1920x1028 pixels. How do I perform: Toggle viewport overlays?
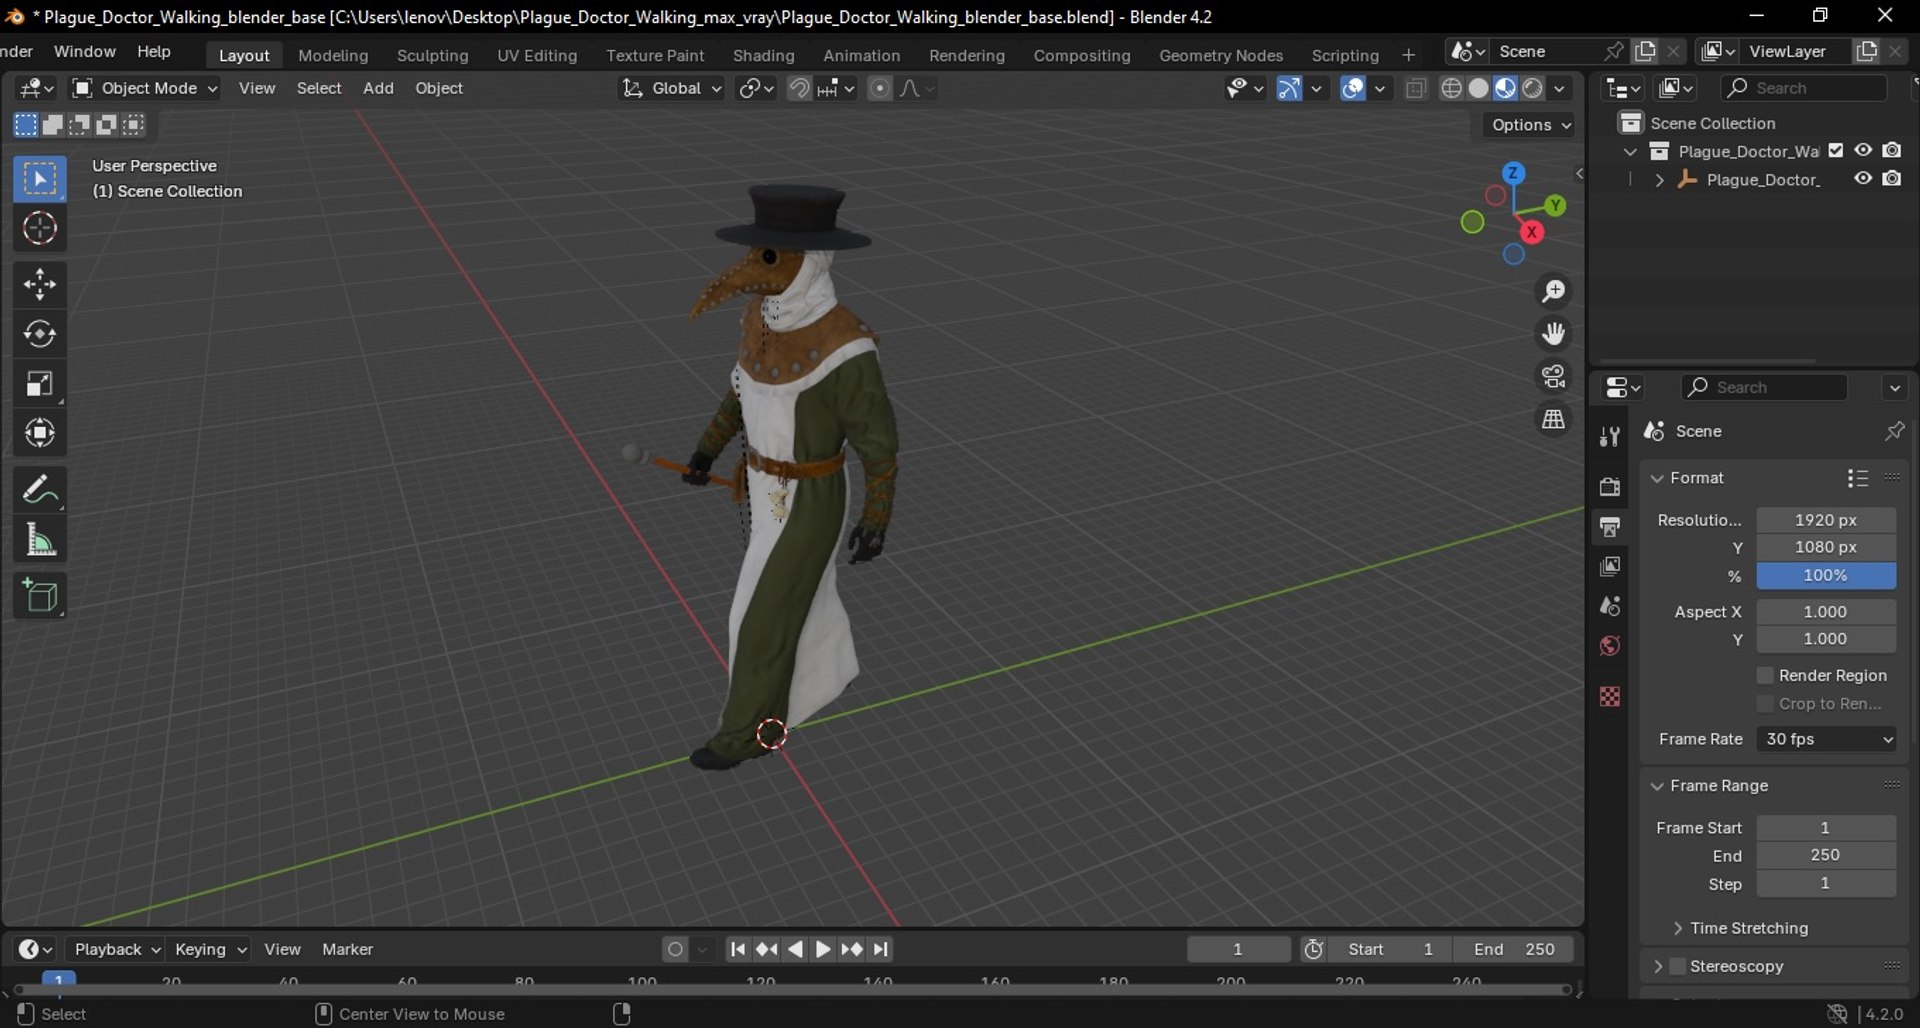pyautogui.click(x=1353, y=88)
